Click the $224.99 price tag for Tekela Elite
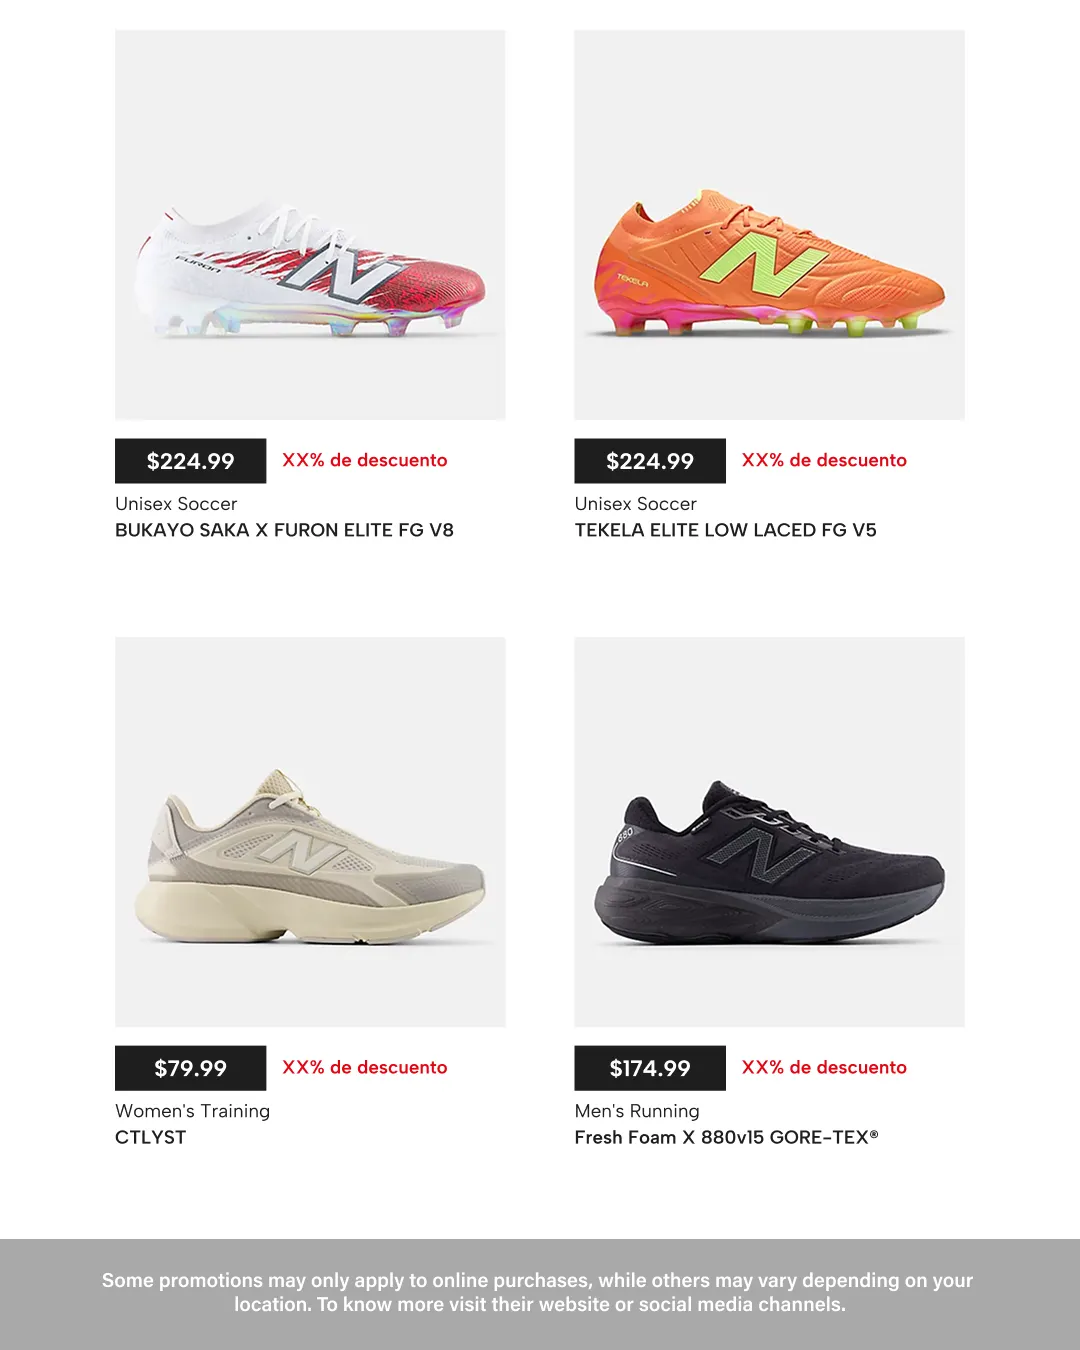The width and height of the screenshot is (1080, 1350). tap(650, 461)
